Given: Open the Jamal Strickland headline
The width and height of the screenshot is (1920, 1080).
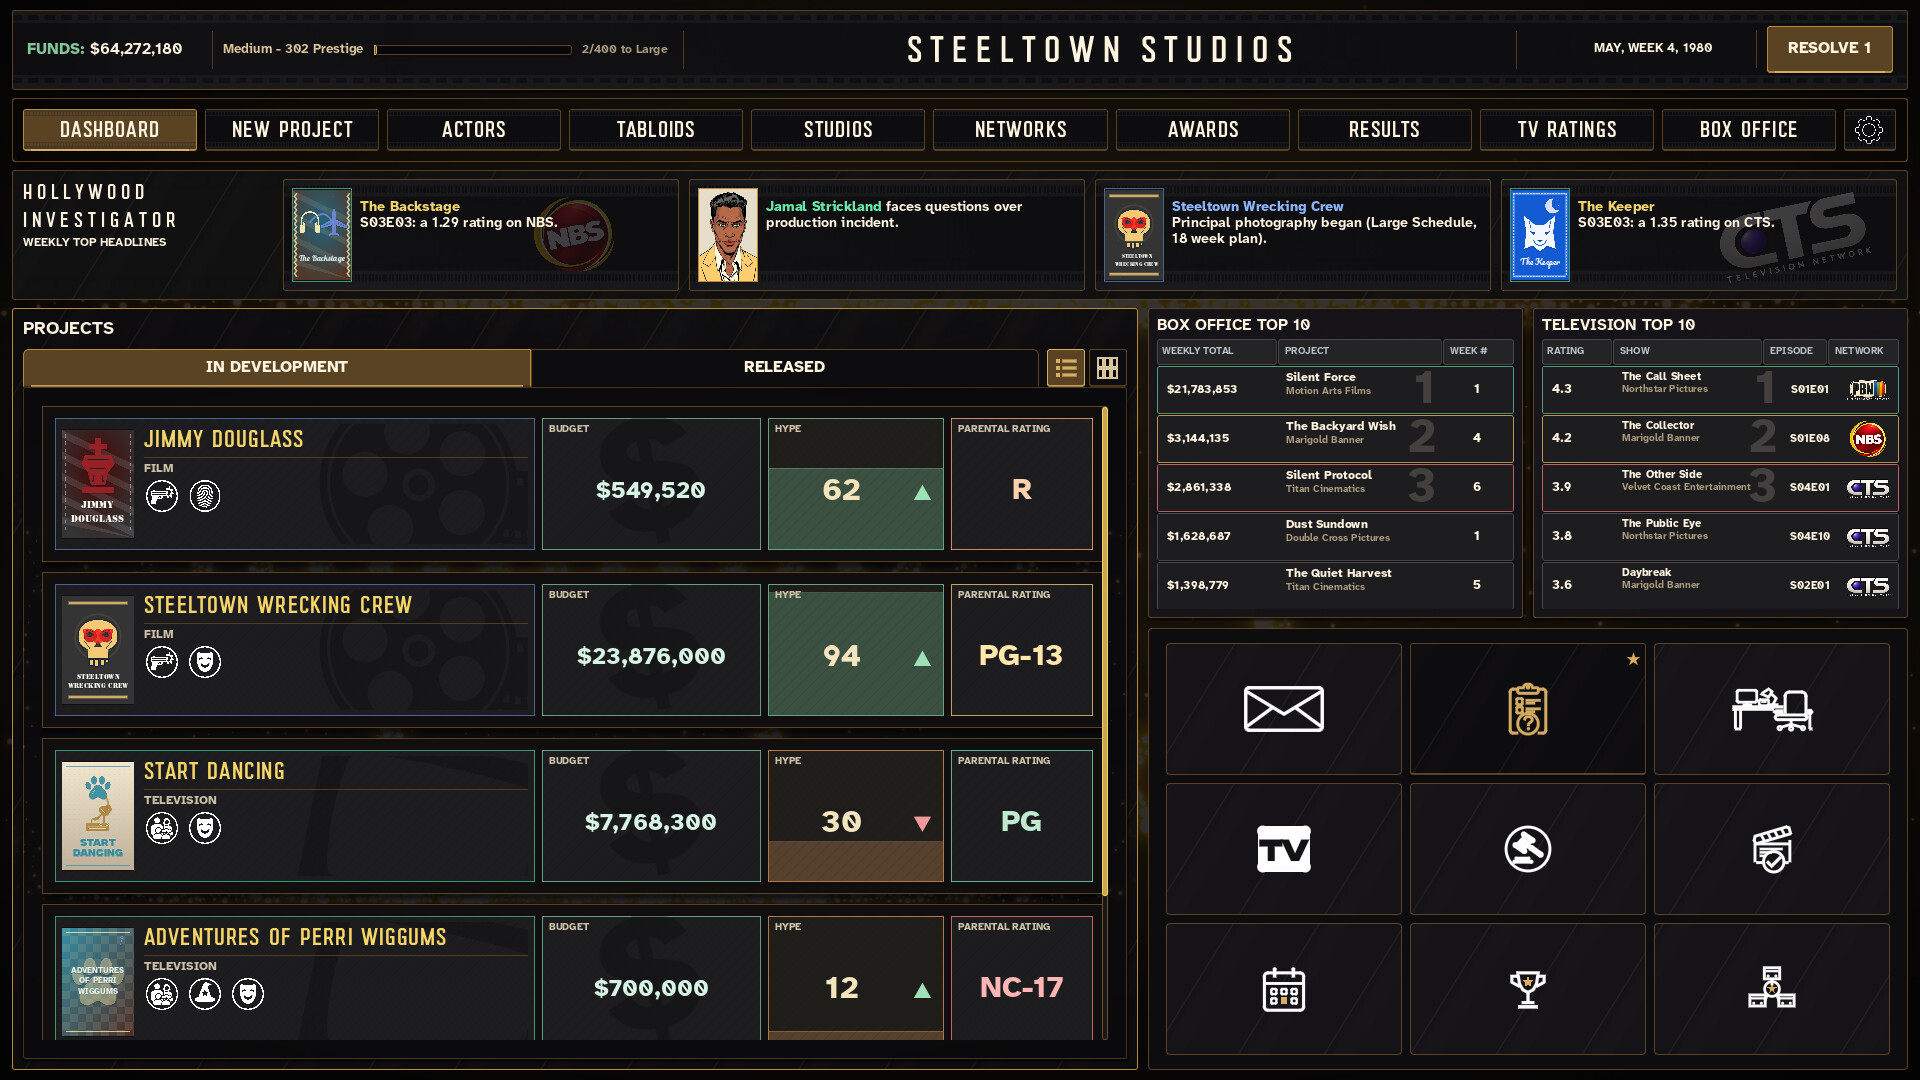Looking at the screenshot, I should 887,235.
